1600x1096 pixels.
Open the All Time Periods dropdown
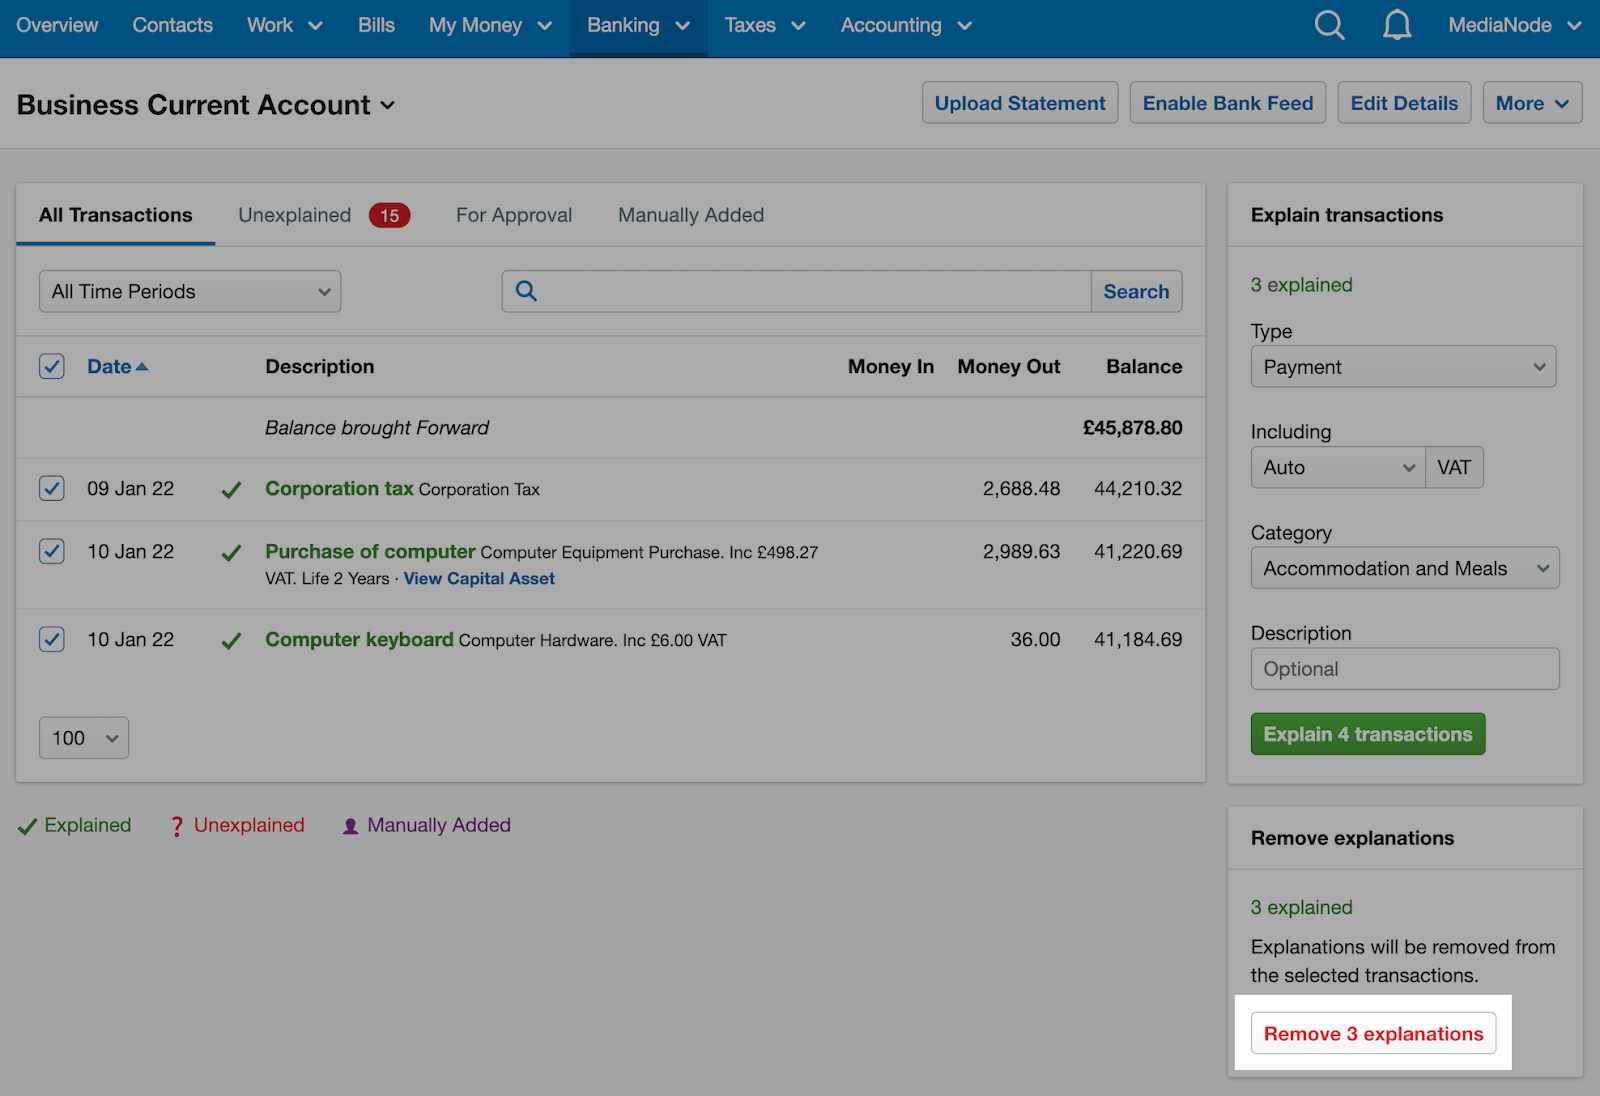(190, 291)
